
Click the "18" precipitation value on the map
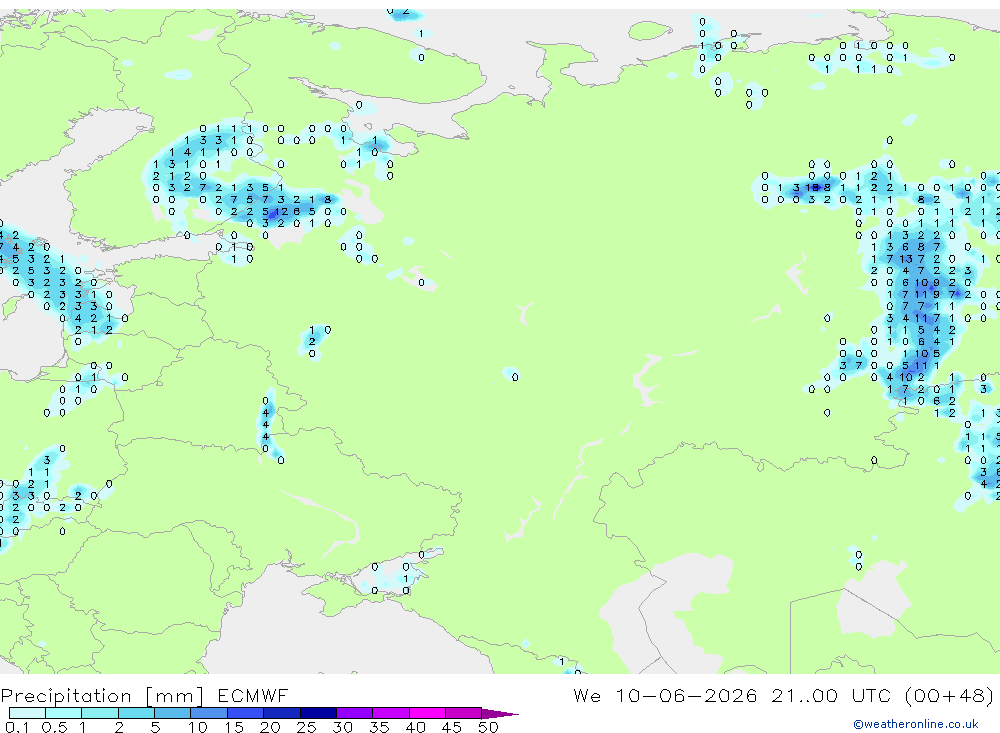(812, 188)
